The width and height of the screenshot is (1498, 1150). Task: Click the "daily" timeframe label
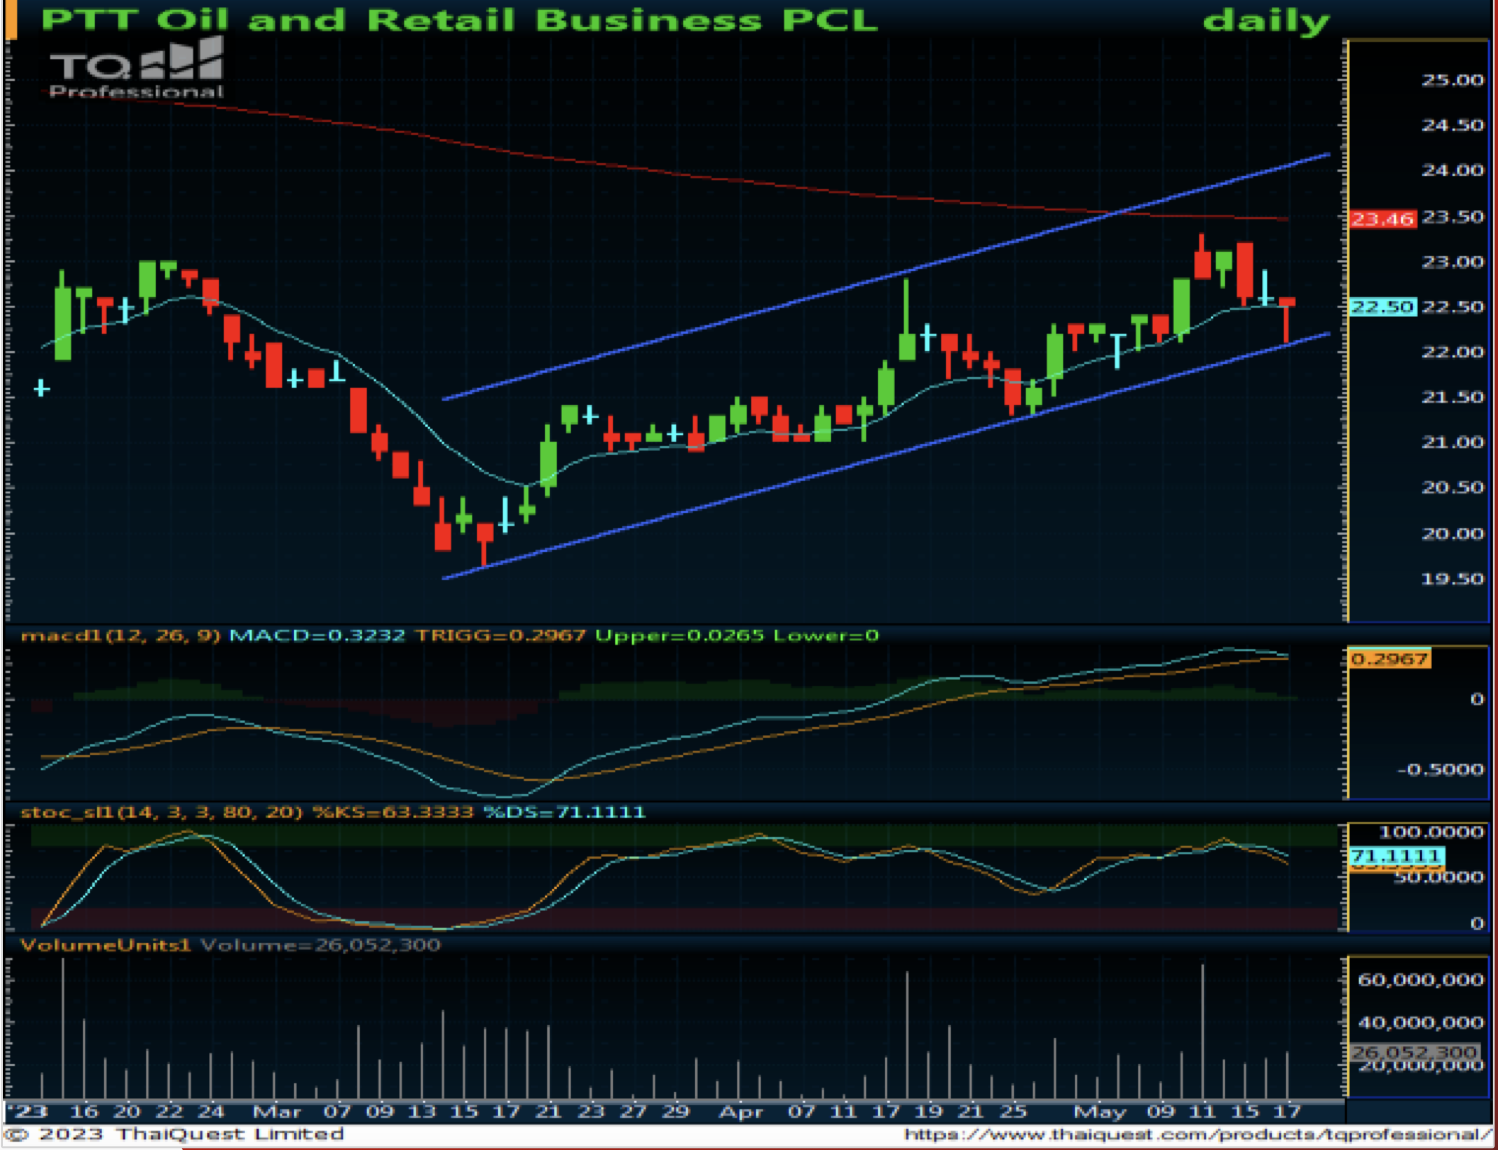(x=1266, y=21)
